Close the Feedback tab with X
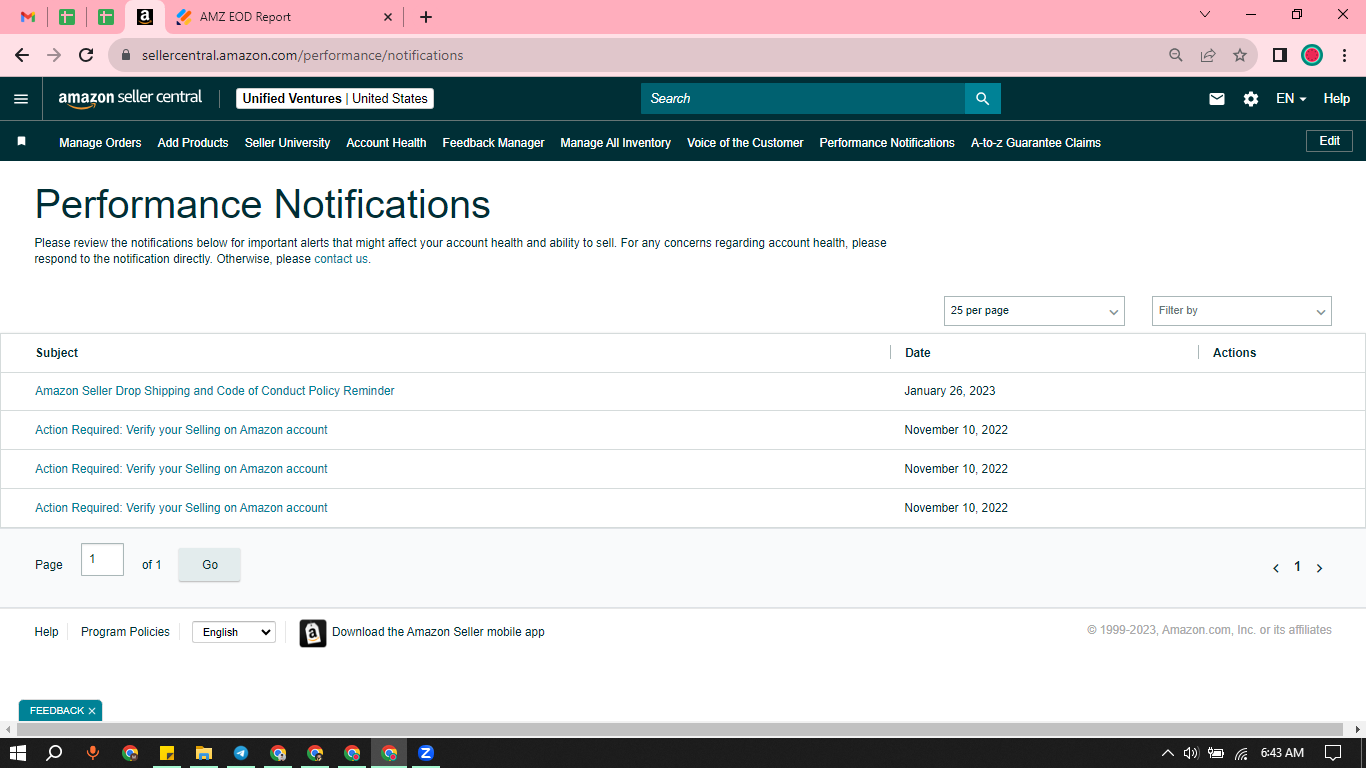1366x768 pixels. click(x=92, y=711)
